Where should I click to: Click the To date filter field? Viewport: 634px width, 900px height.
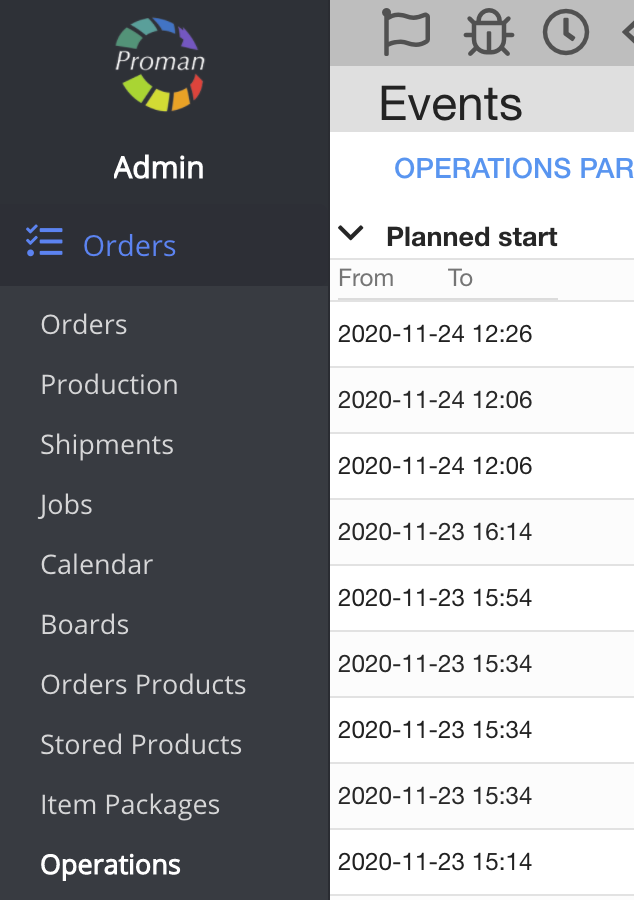[x=500, y=279]
